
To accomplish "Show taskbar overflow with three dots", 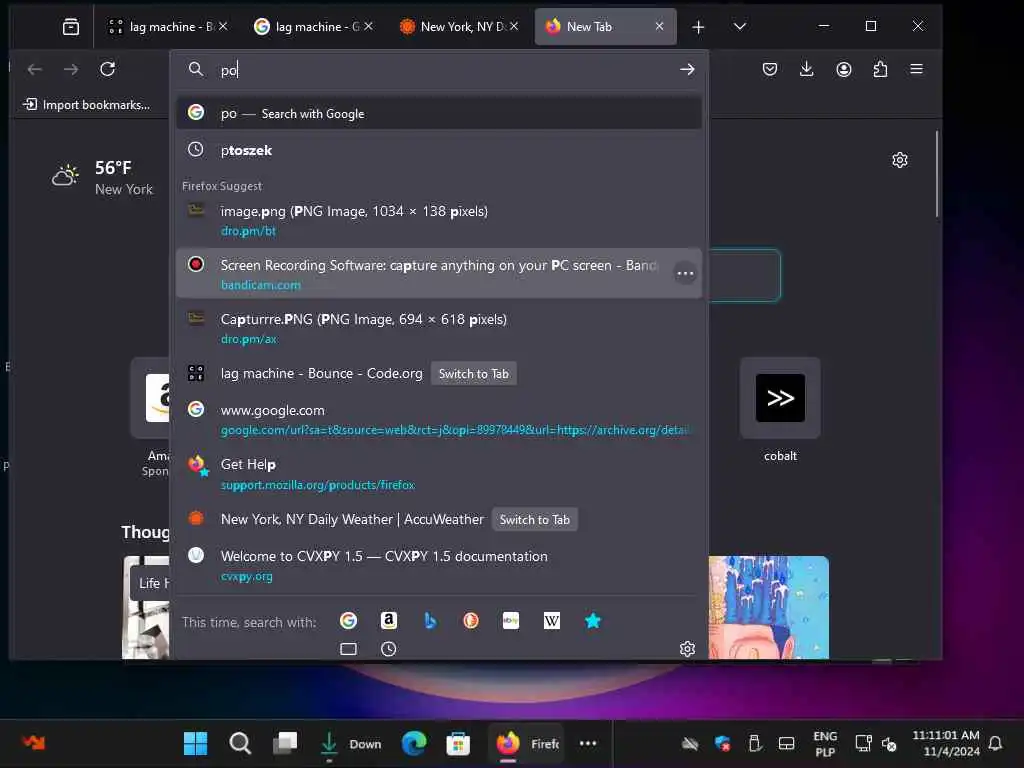I will [588, 743].
